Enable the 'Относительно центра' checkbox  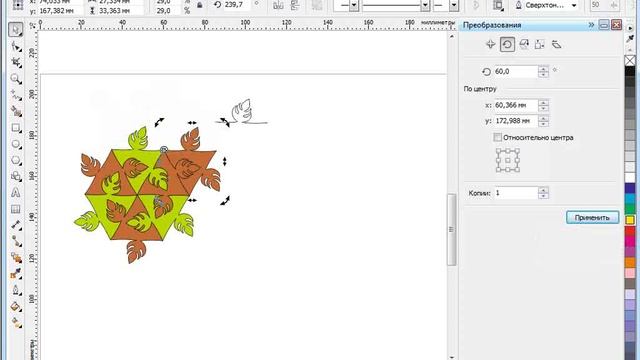[x=497, y=138]
